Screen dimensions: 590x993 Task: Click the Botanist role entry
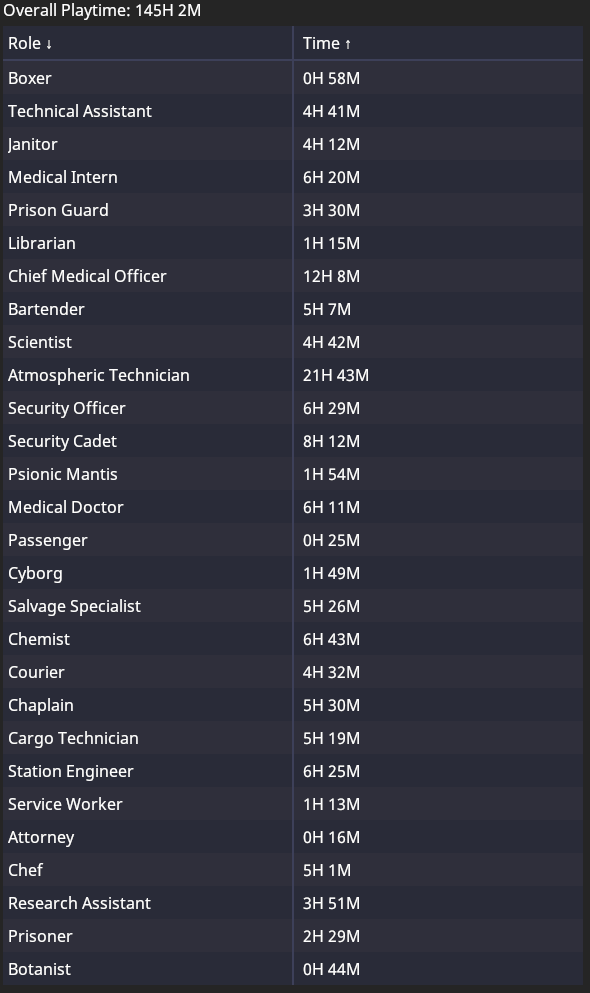coord(39,969)
